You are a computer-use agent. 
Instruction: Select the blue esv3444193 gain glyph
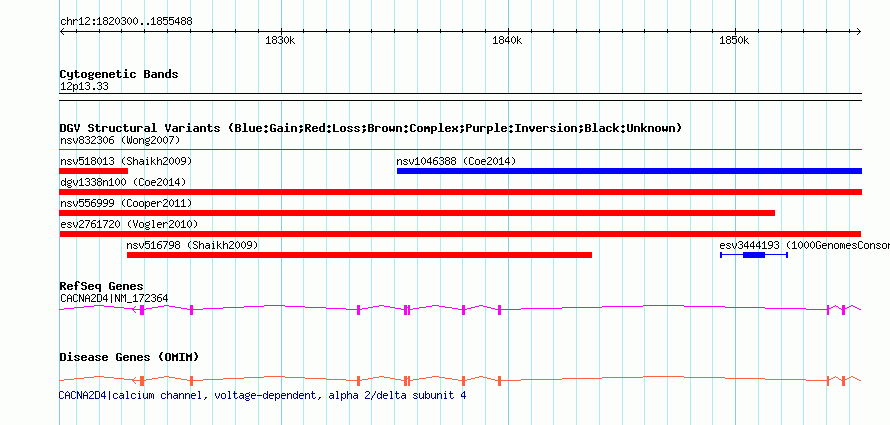click(754, 255)
